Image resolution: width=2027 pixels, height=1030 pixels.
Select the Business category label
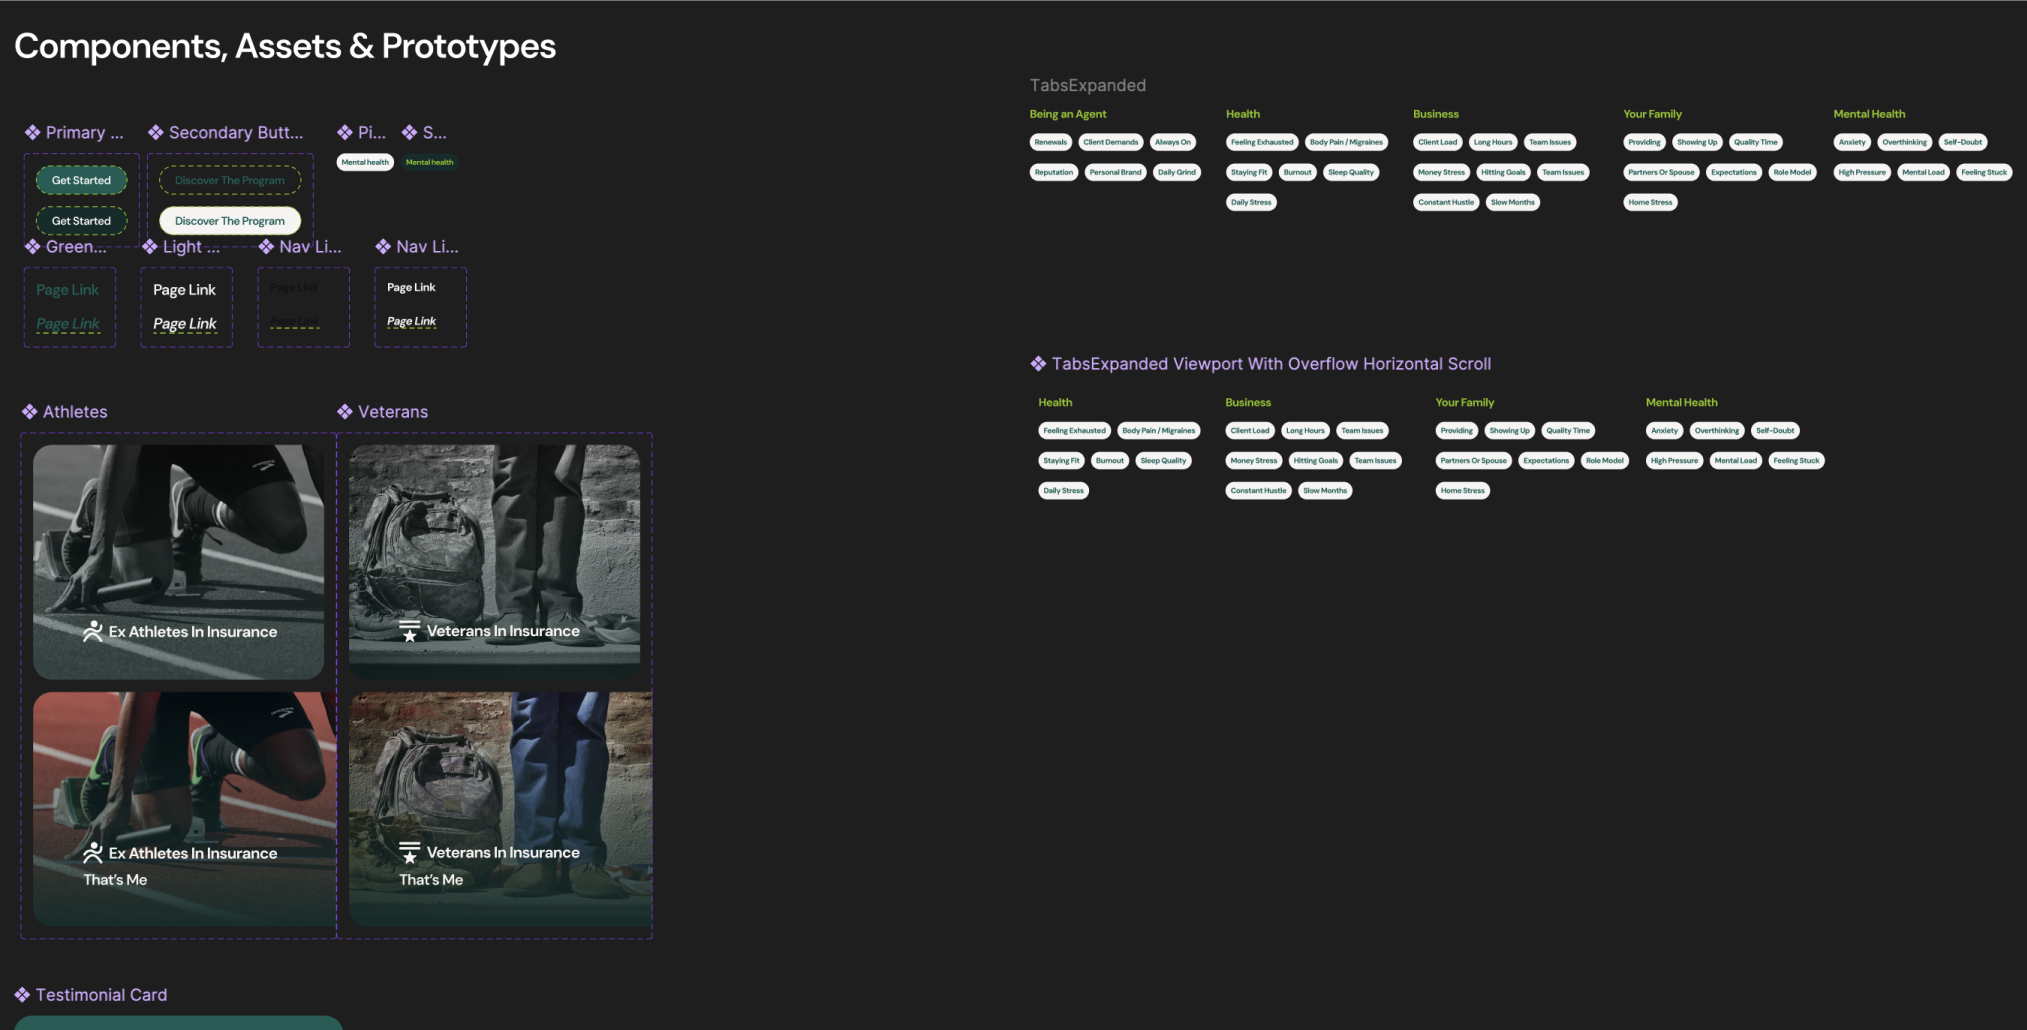(x=1436, y=113)
